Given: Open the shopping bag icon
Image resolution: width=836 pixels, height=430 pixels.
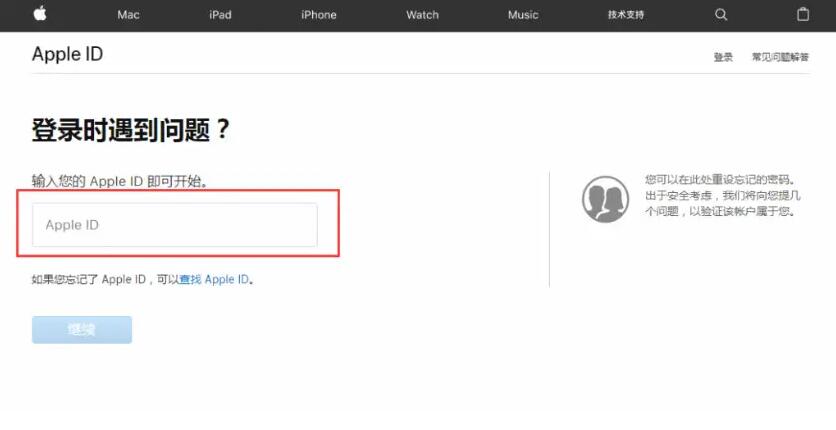Looking at the screenshot, I should click(802, 15).
